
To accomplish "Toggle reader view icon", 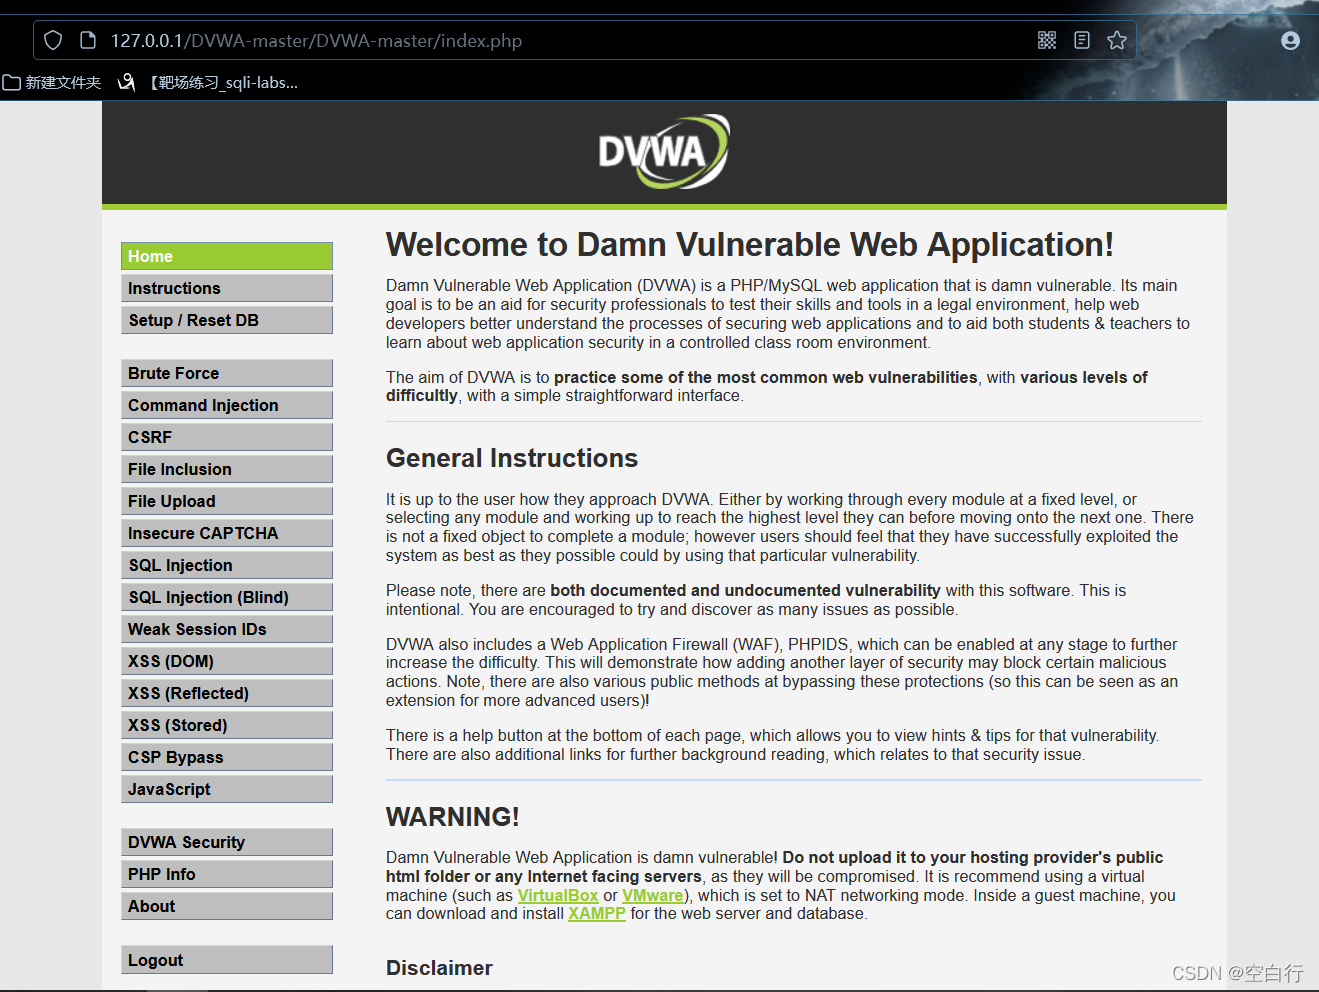I will click(x=1082, y=40).
